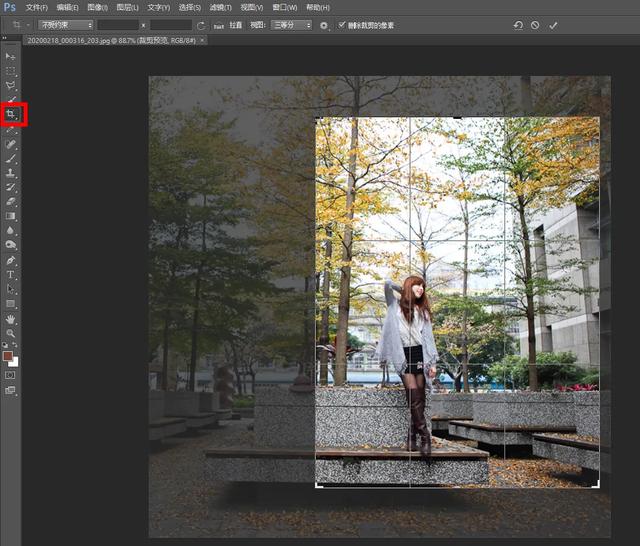Toggle the 删除裁剪的像素 checkbox

click(342, 24)
